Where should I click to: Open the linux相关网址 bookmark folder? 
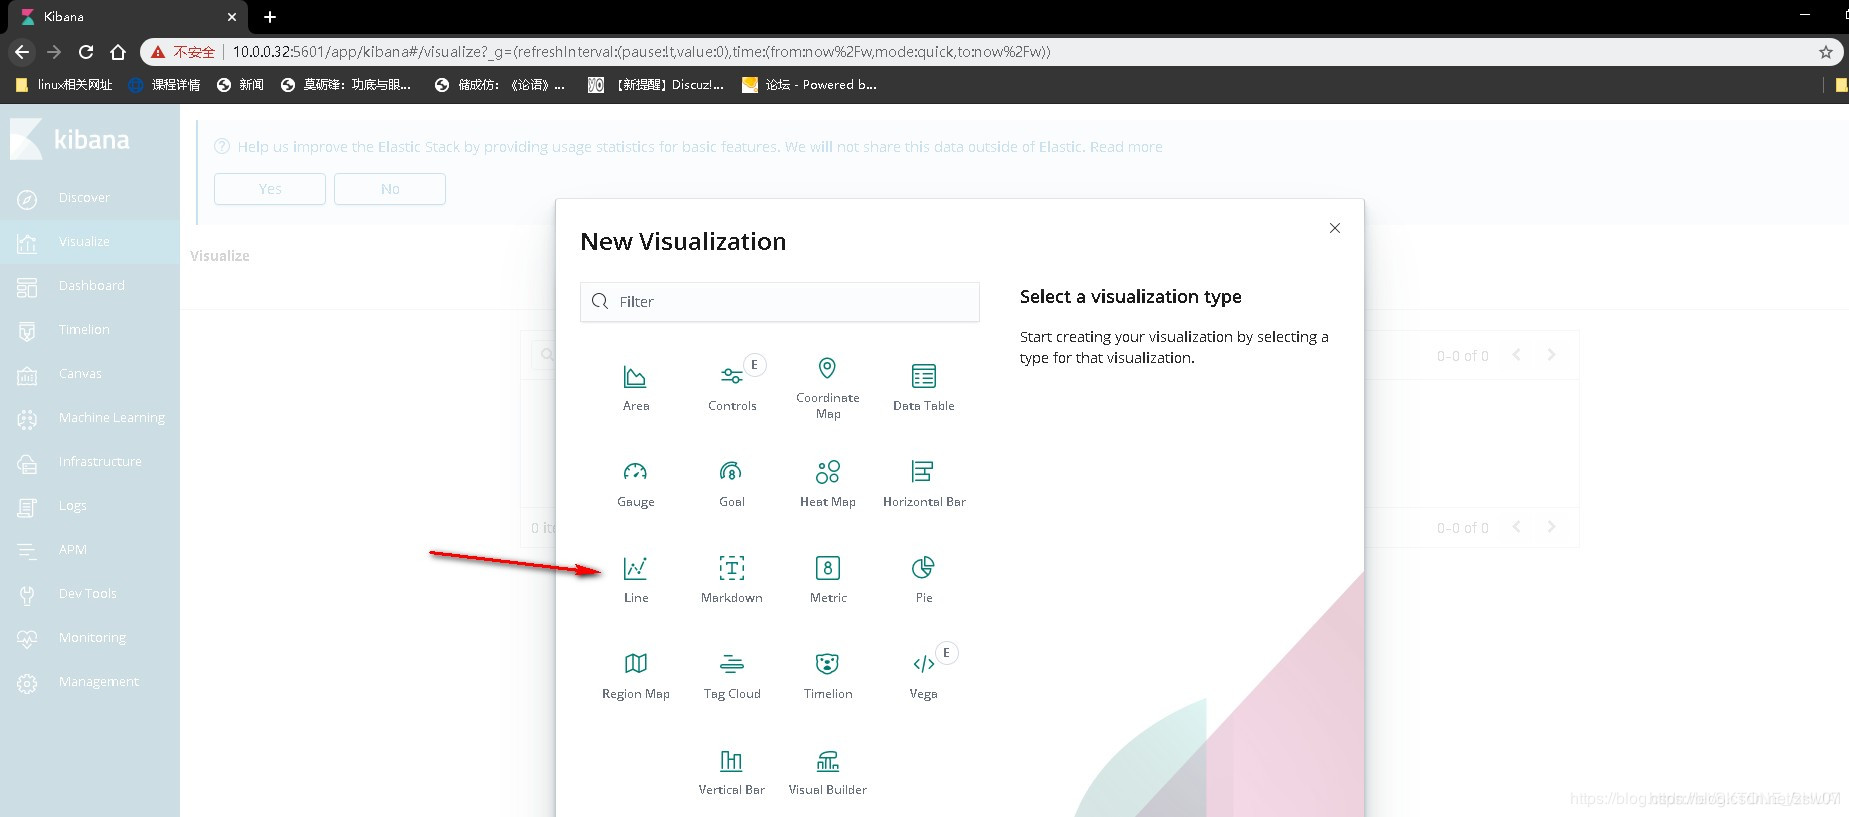(65, 85)
